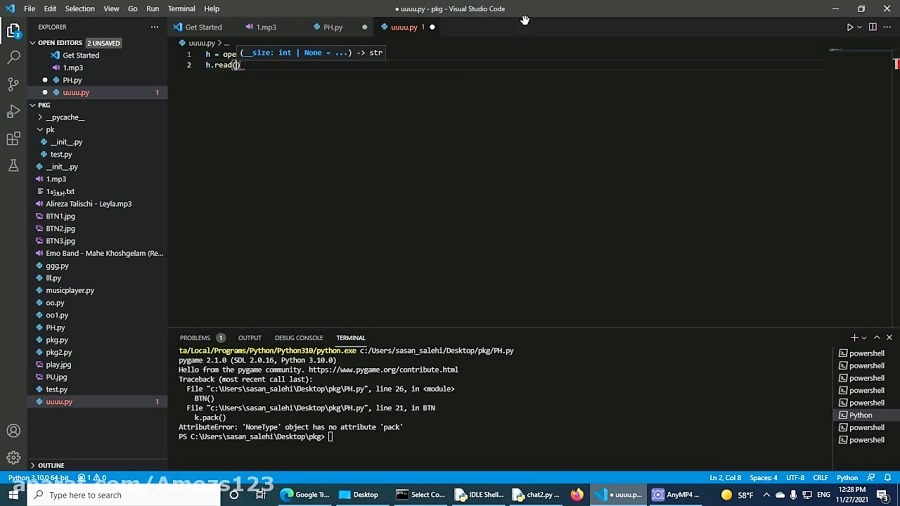Add a new terminal with plus icon
The height and width of the screenshot is (506, 900).
pyautogui.click(x=854, y=338)
